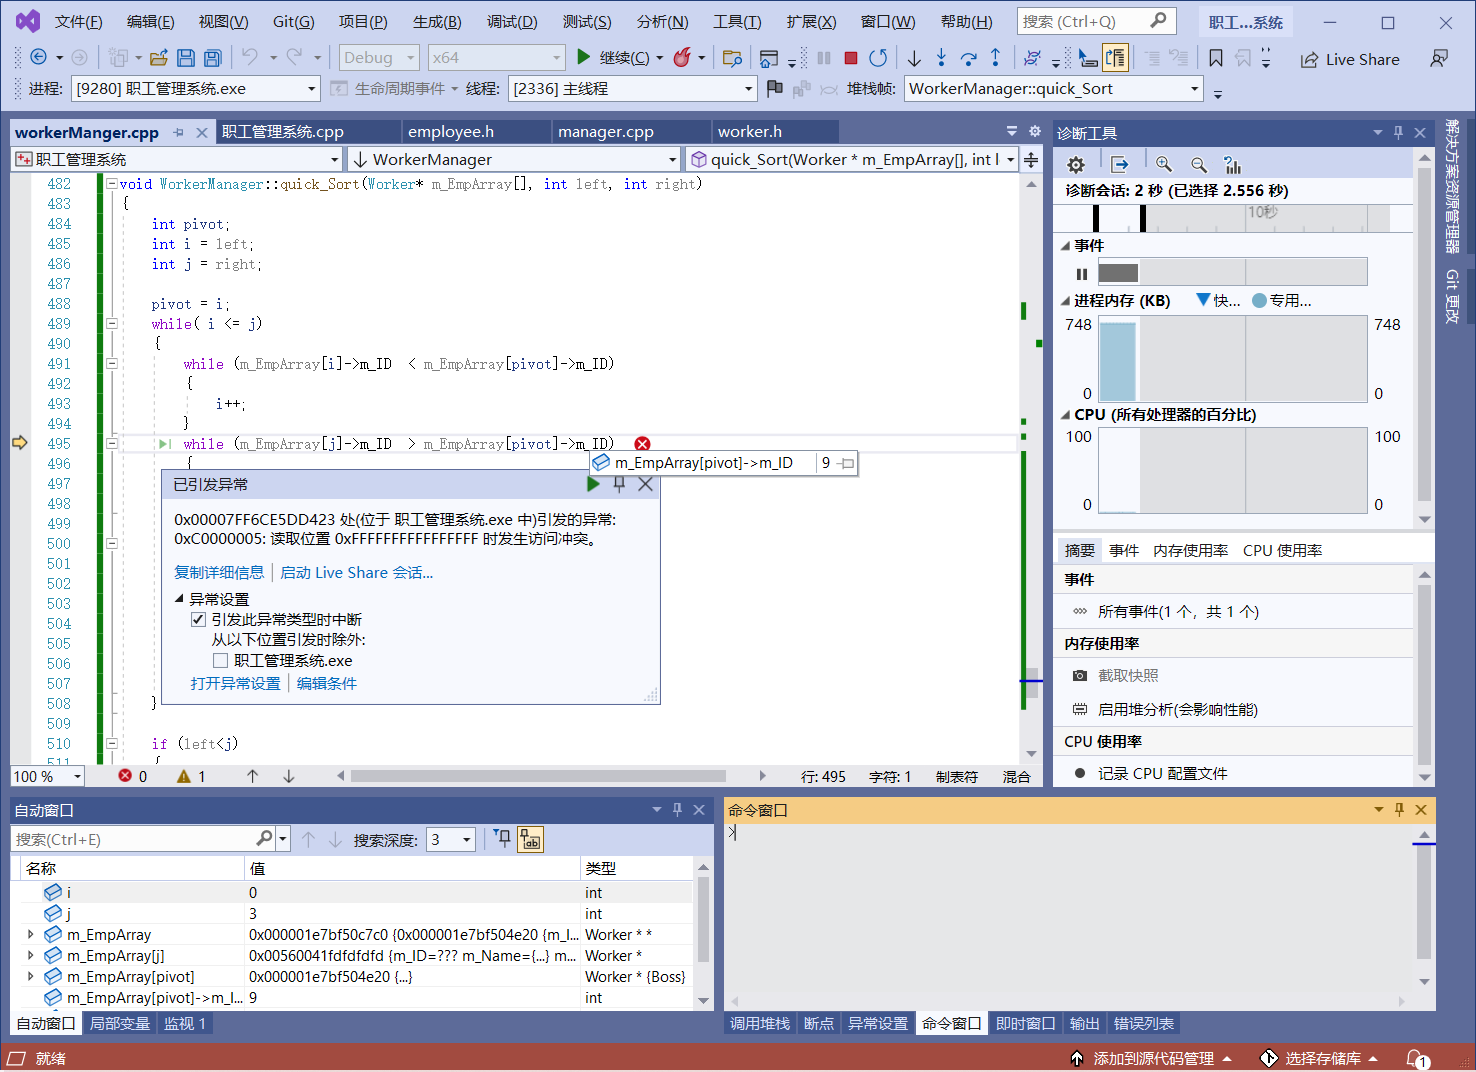Click 添加到源代码管理 in status bar

(x=1151, y=1058)
